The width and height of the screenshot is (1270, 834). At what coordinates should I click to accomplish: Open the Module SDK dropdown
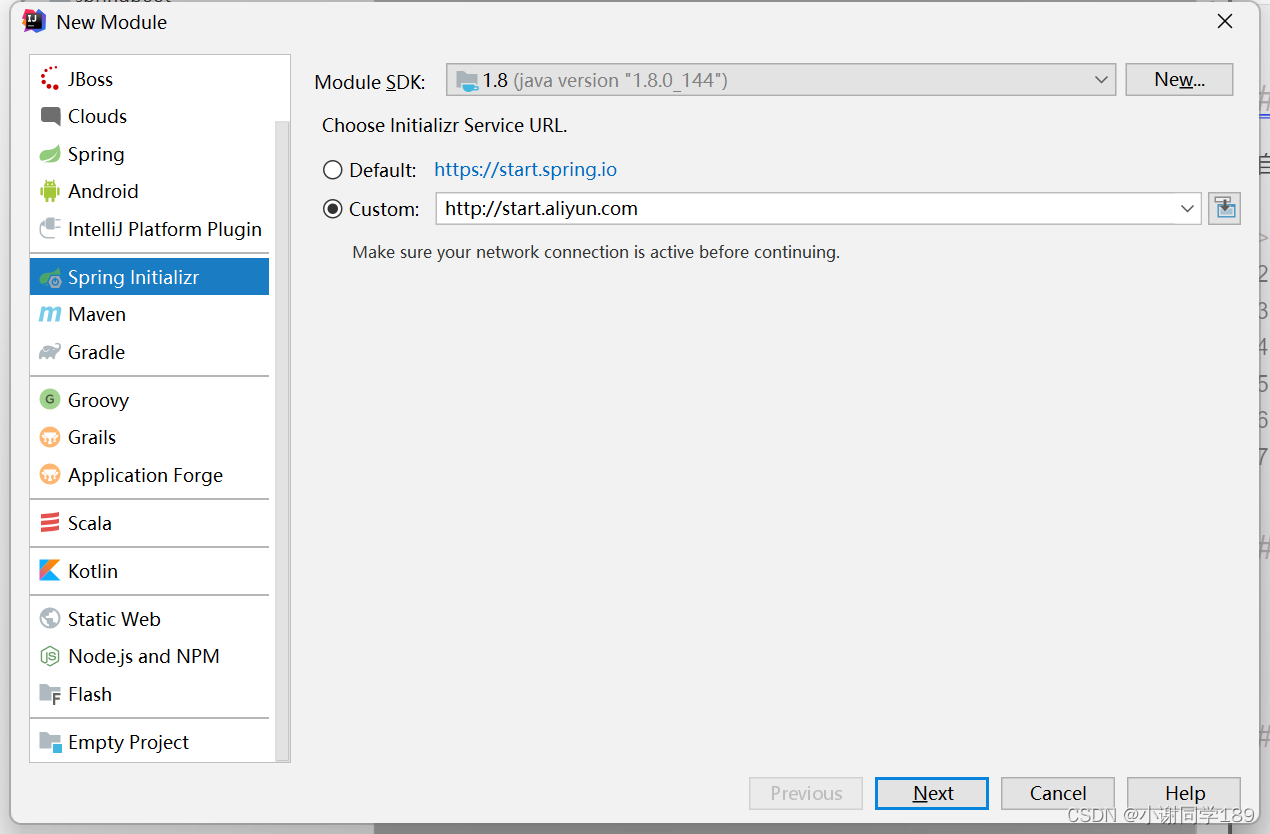click(x=780, y=80)
